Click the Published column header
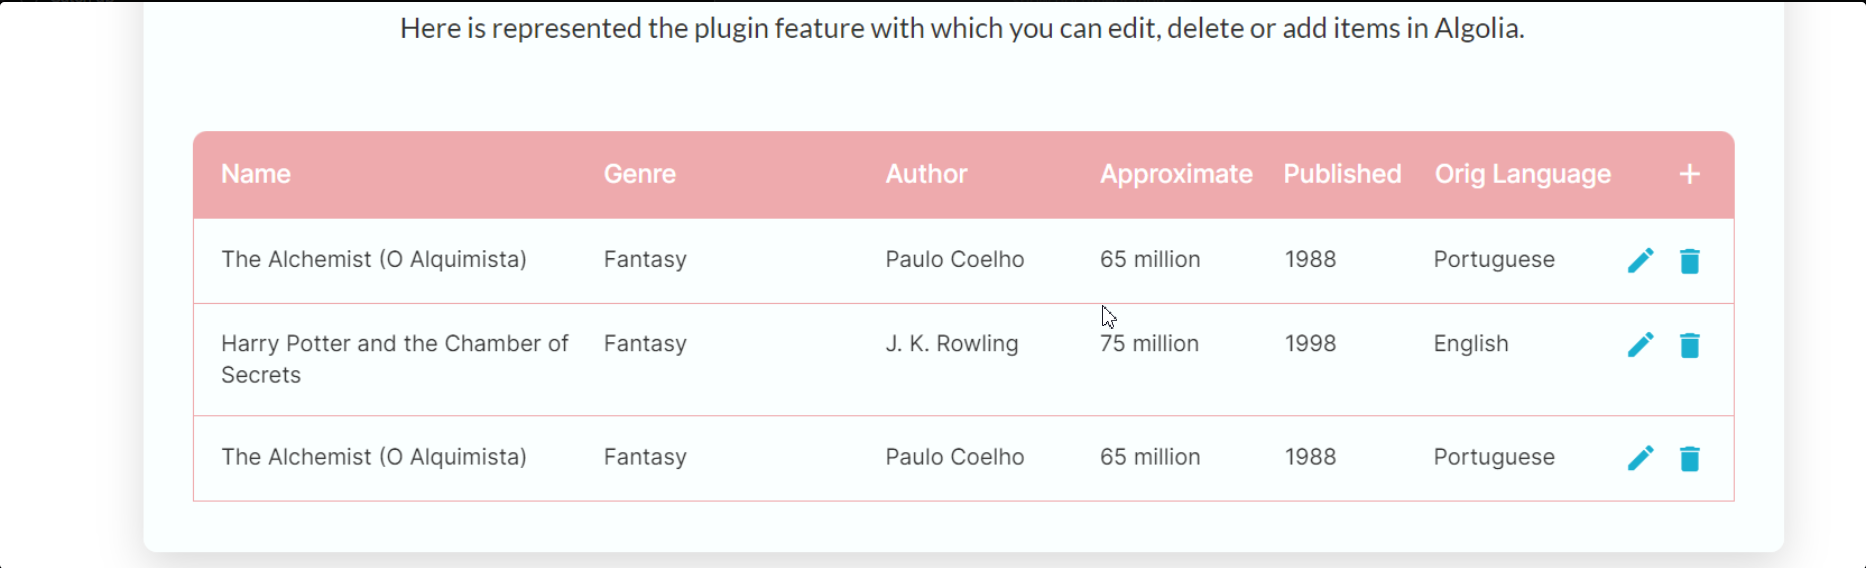This screenshot has height=568, width=1866. tap(1342, 174)
